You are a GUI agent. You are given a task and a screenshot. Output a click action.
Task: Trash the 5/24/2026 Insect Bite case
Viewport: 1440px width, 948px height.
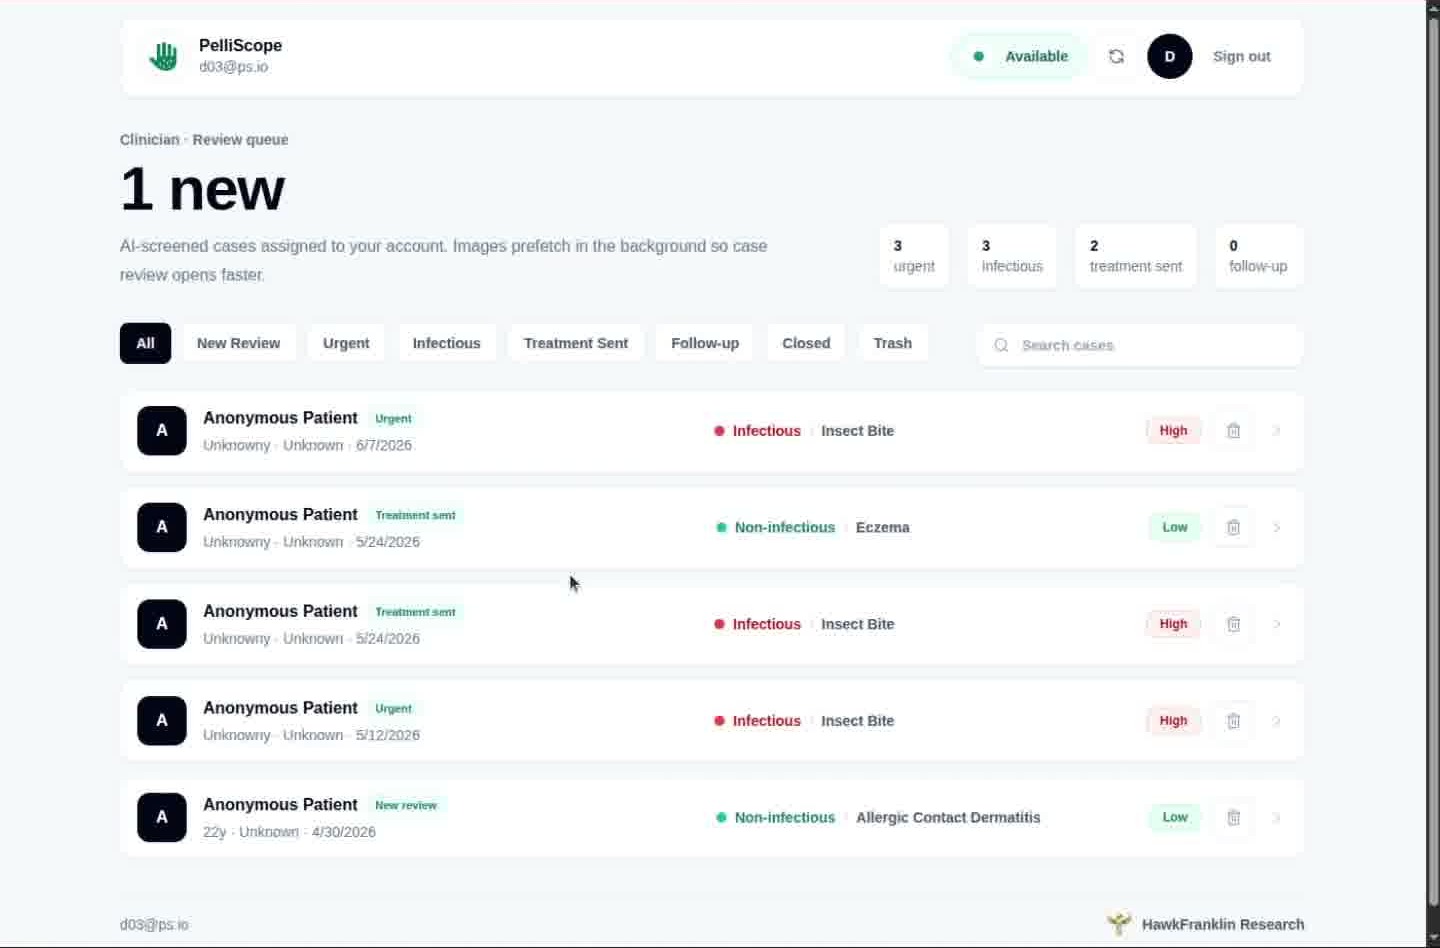tap(1233, 624)
